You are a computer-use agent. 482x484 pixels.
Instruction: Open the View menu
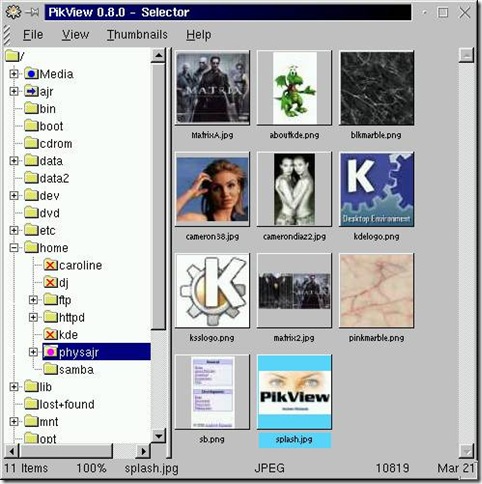coord(75,35)
